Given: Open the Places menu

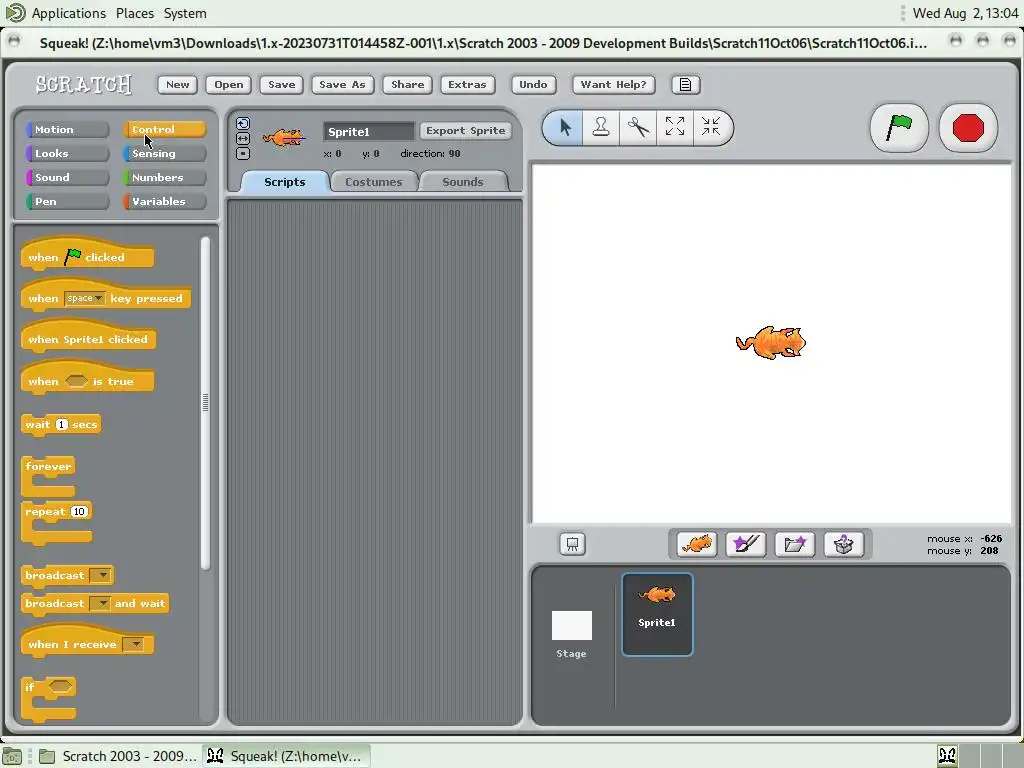Looking at the screenshot, I should pyautogui.click(x=135, y=13).
